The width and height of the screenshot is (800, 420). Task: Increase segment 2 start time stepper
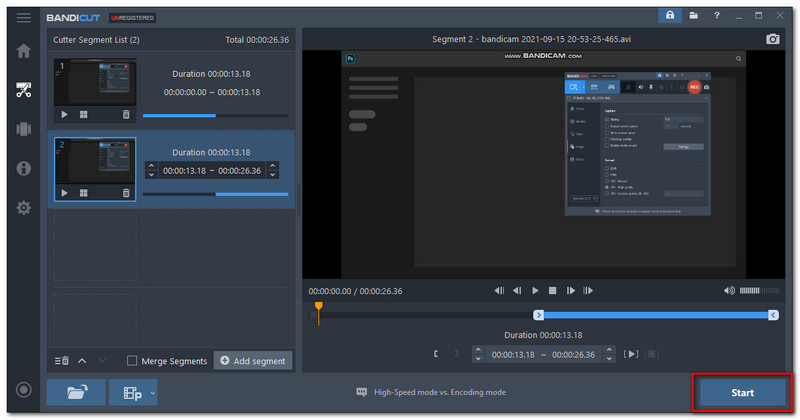tap(152, 166)
